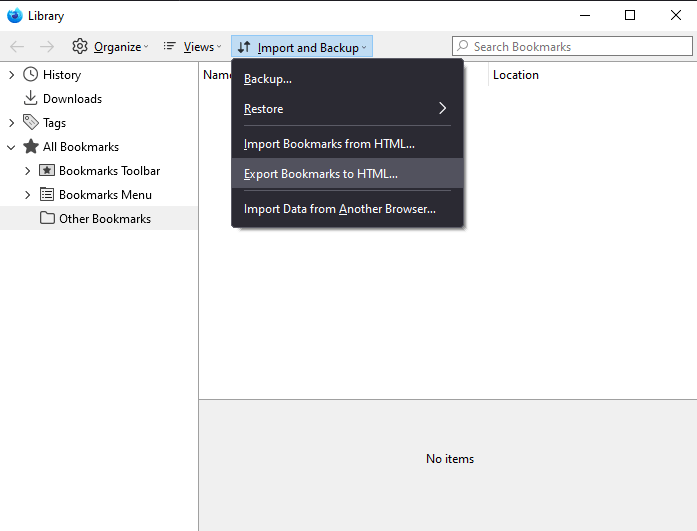
Task: Choose Backup... from the menu
Action: tap(347, 79)
